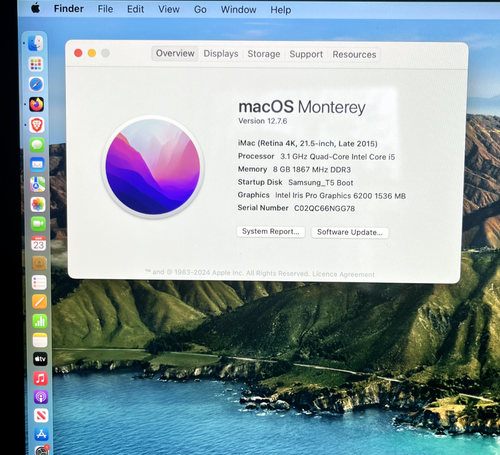Screen dimensions: 500x455
Task: Switch to the Storage tab
Action: 264,54
